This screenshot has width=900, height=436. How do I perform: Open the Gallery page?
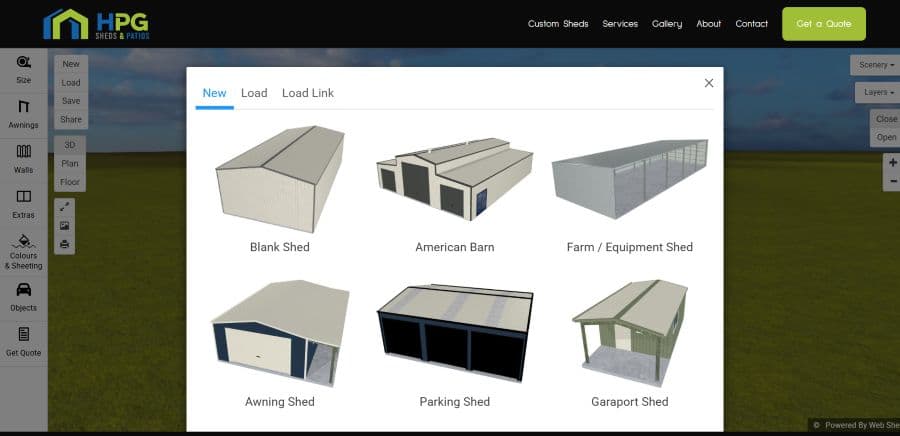pos(667,24)
